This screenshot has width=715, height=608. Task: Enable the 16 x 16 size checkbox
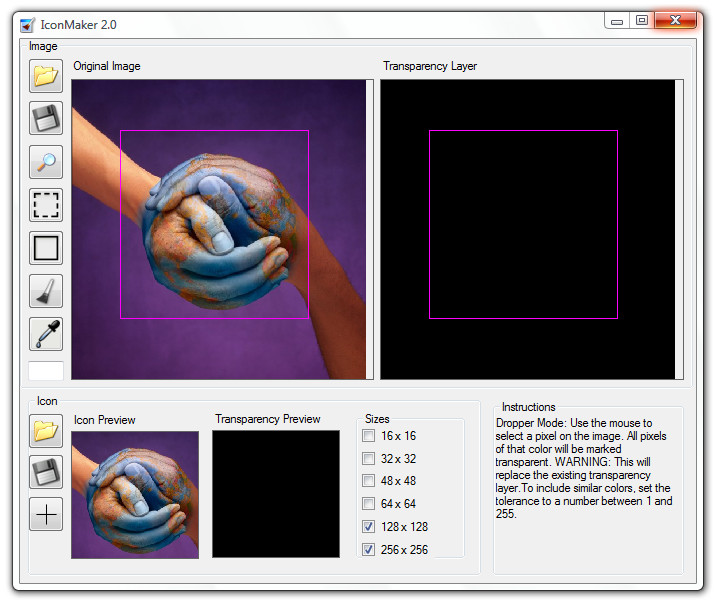[x=368, y=436]
